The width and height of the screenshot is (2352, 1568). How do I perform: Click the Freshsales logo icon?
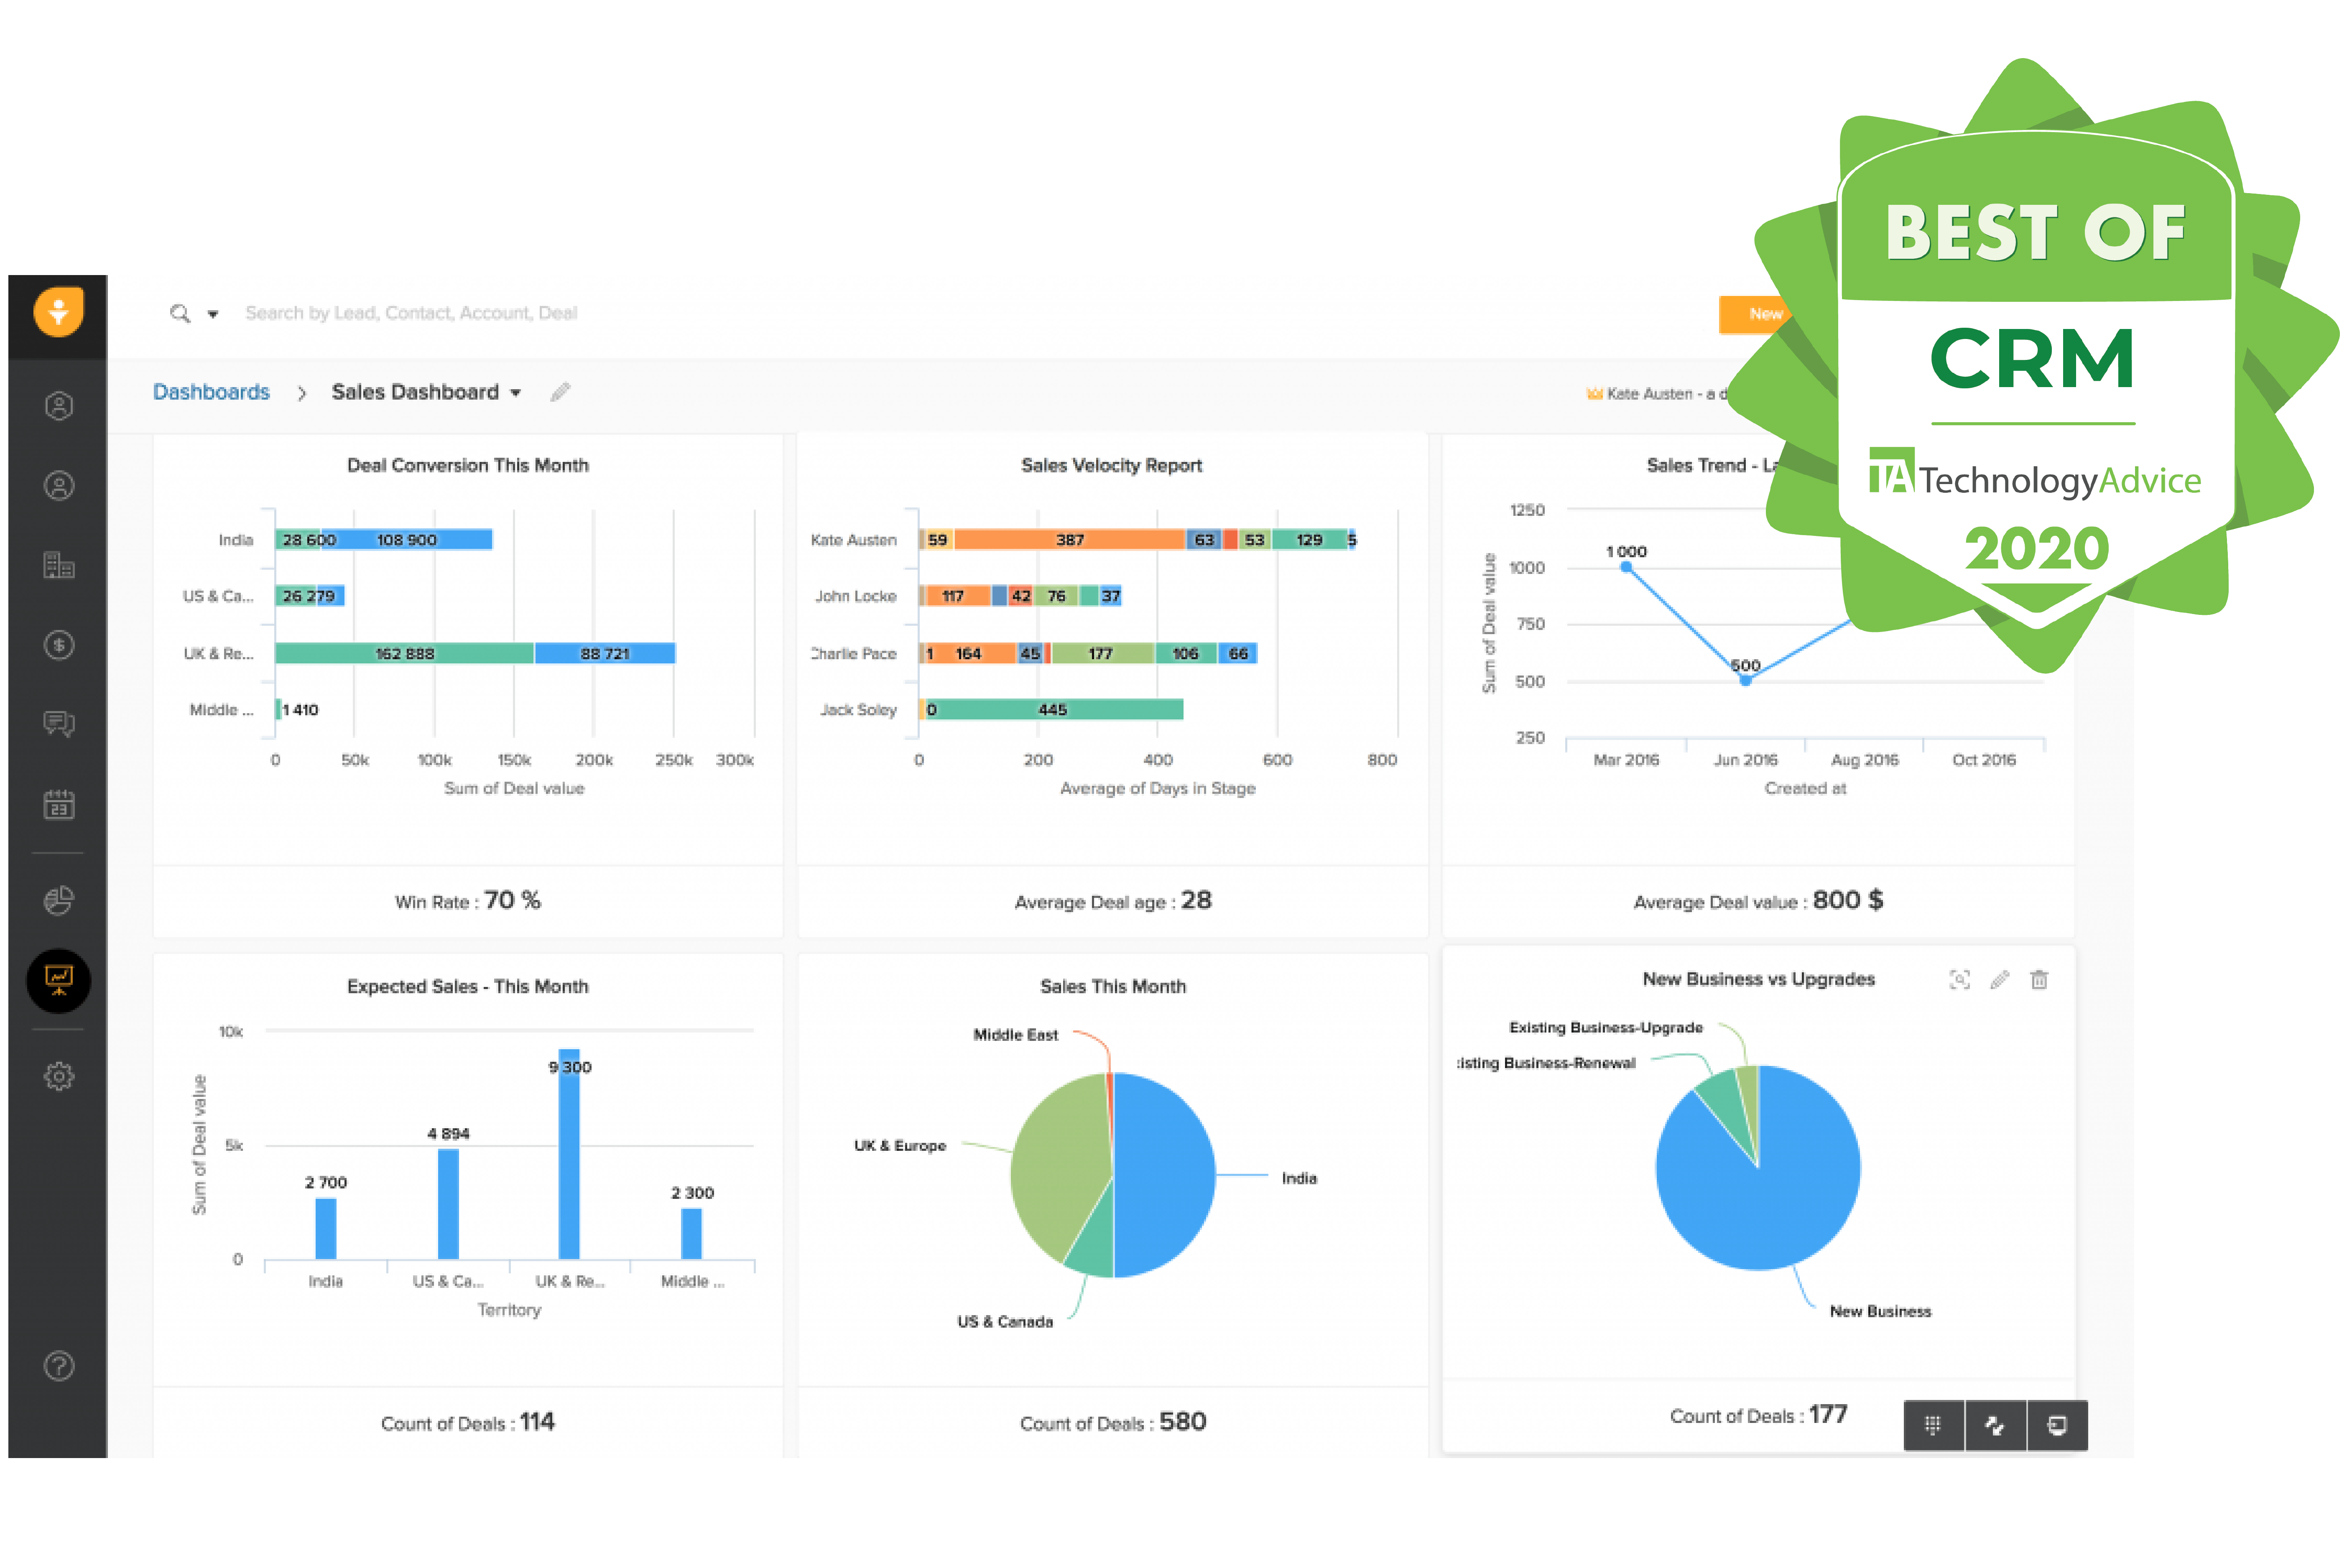58,312
